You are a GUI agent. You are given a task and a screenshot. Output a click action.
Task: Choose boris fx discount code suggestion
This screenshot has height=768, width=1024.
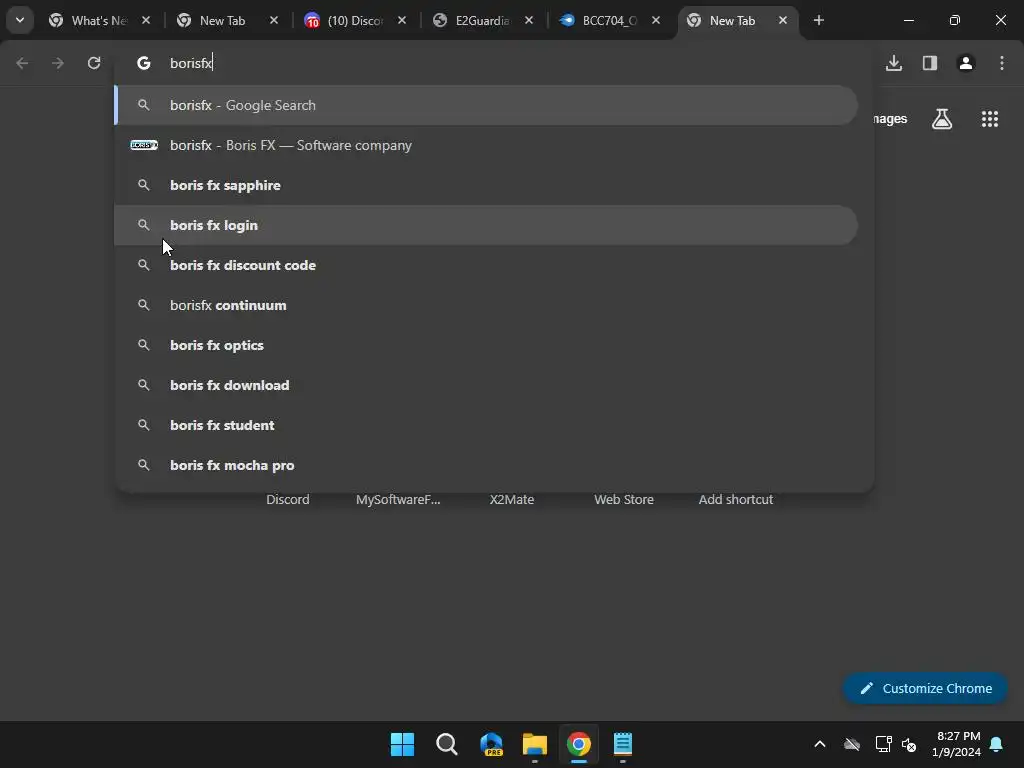[x=486, y=265]
